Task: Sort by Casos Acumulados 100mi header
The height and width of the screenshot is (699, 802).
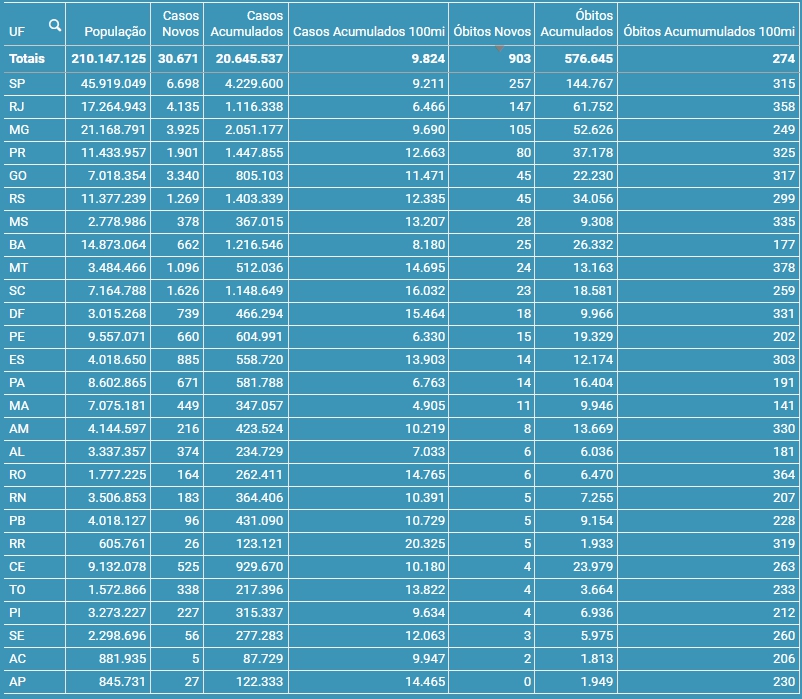Action: [366, 32]
